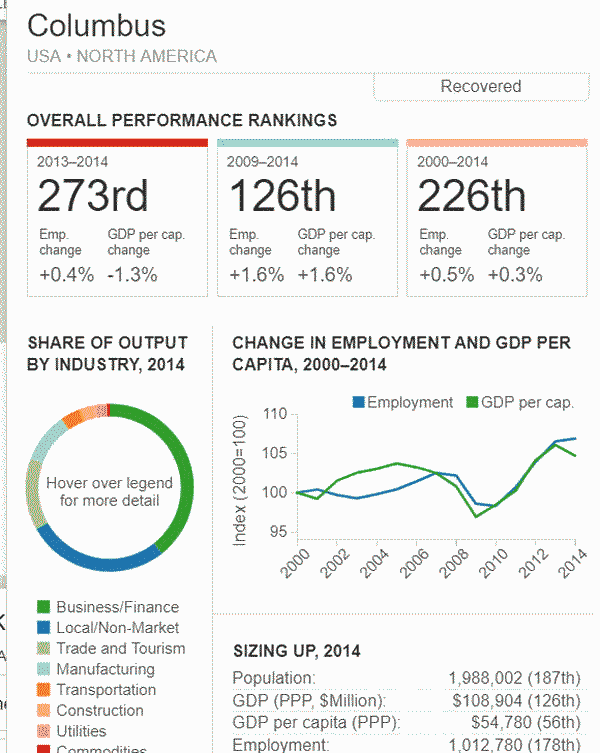
Task: Click the Recovered status box
Action: 480,87
